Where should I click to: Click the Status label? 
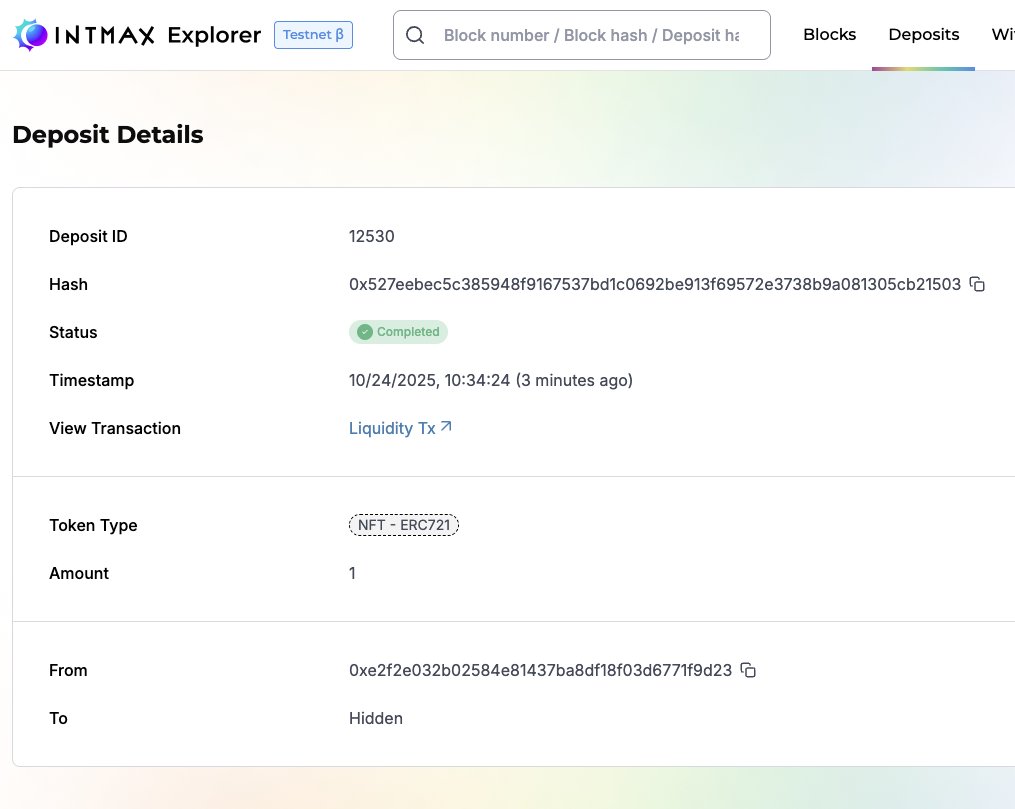[73, 332]
